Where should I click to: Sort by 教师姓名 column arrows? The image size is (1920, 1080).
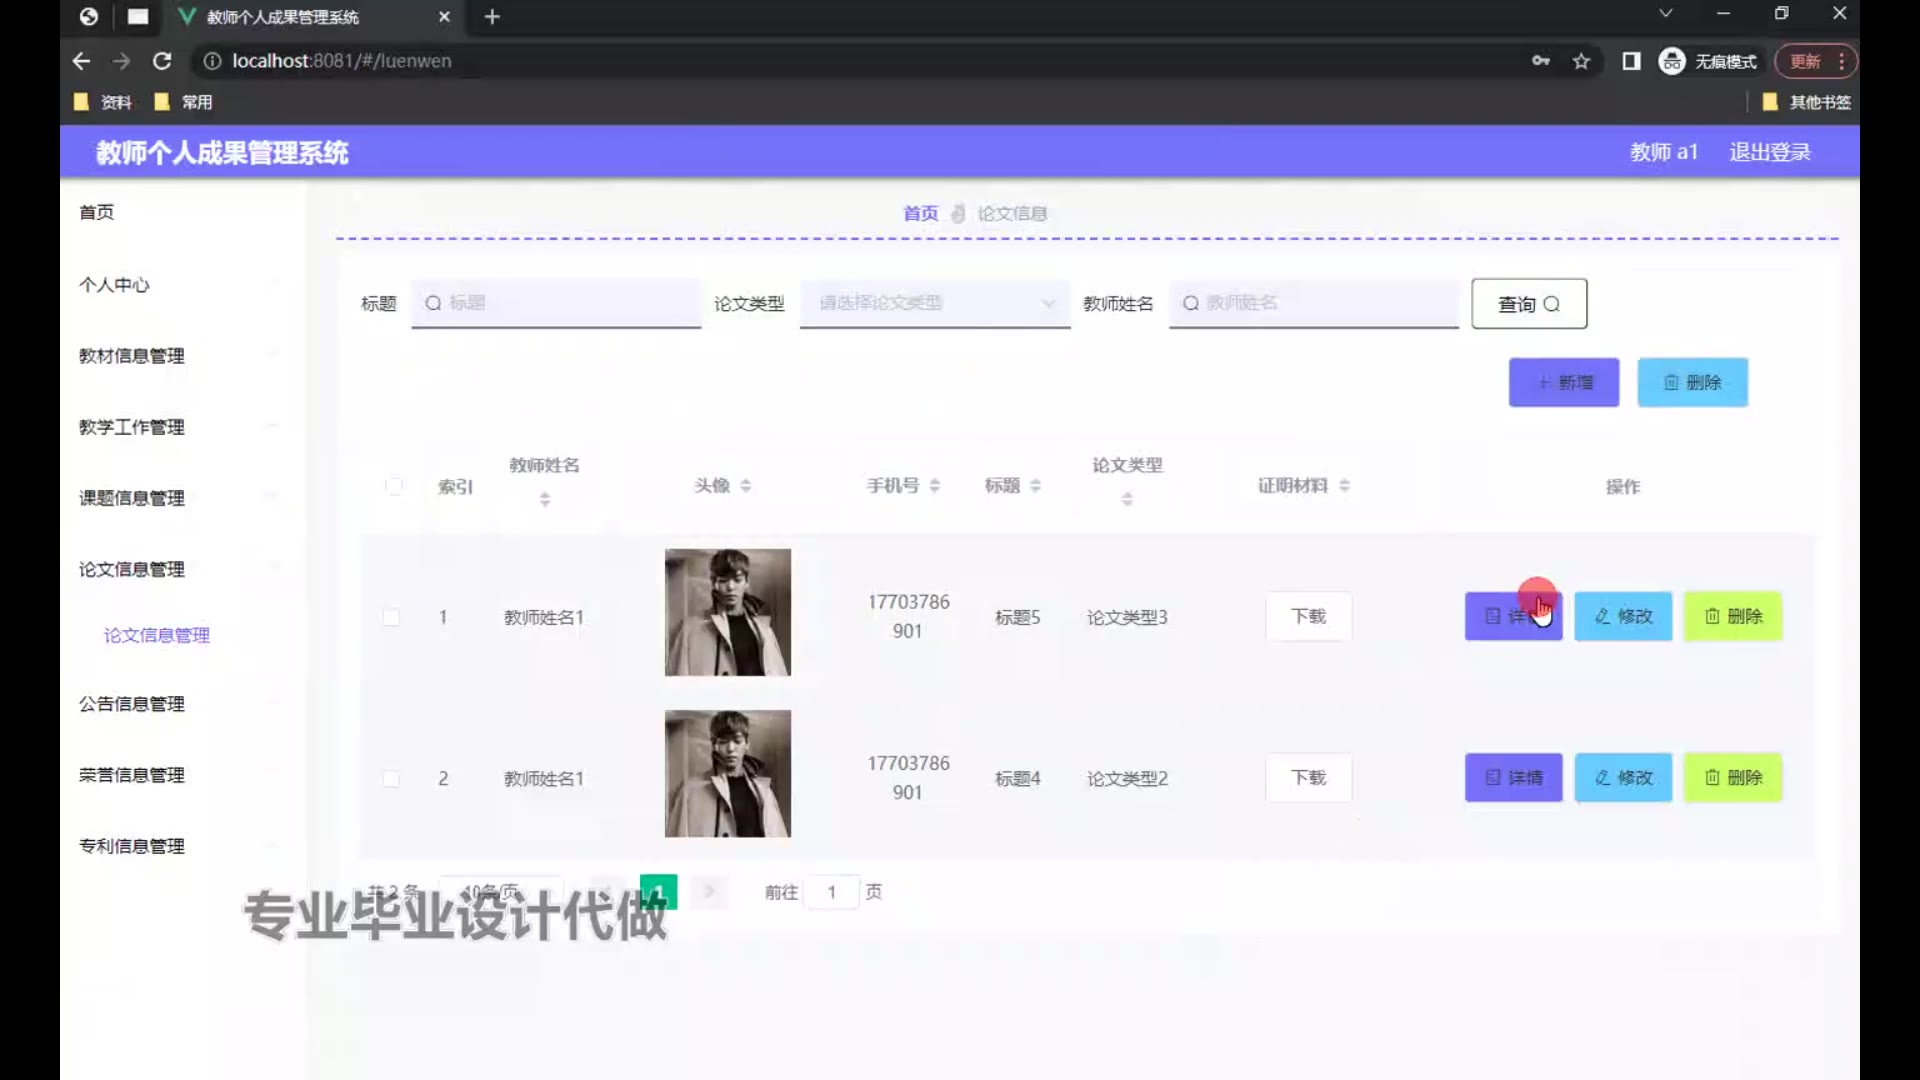click(x=545, y=499)
